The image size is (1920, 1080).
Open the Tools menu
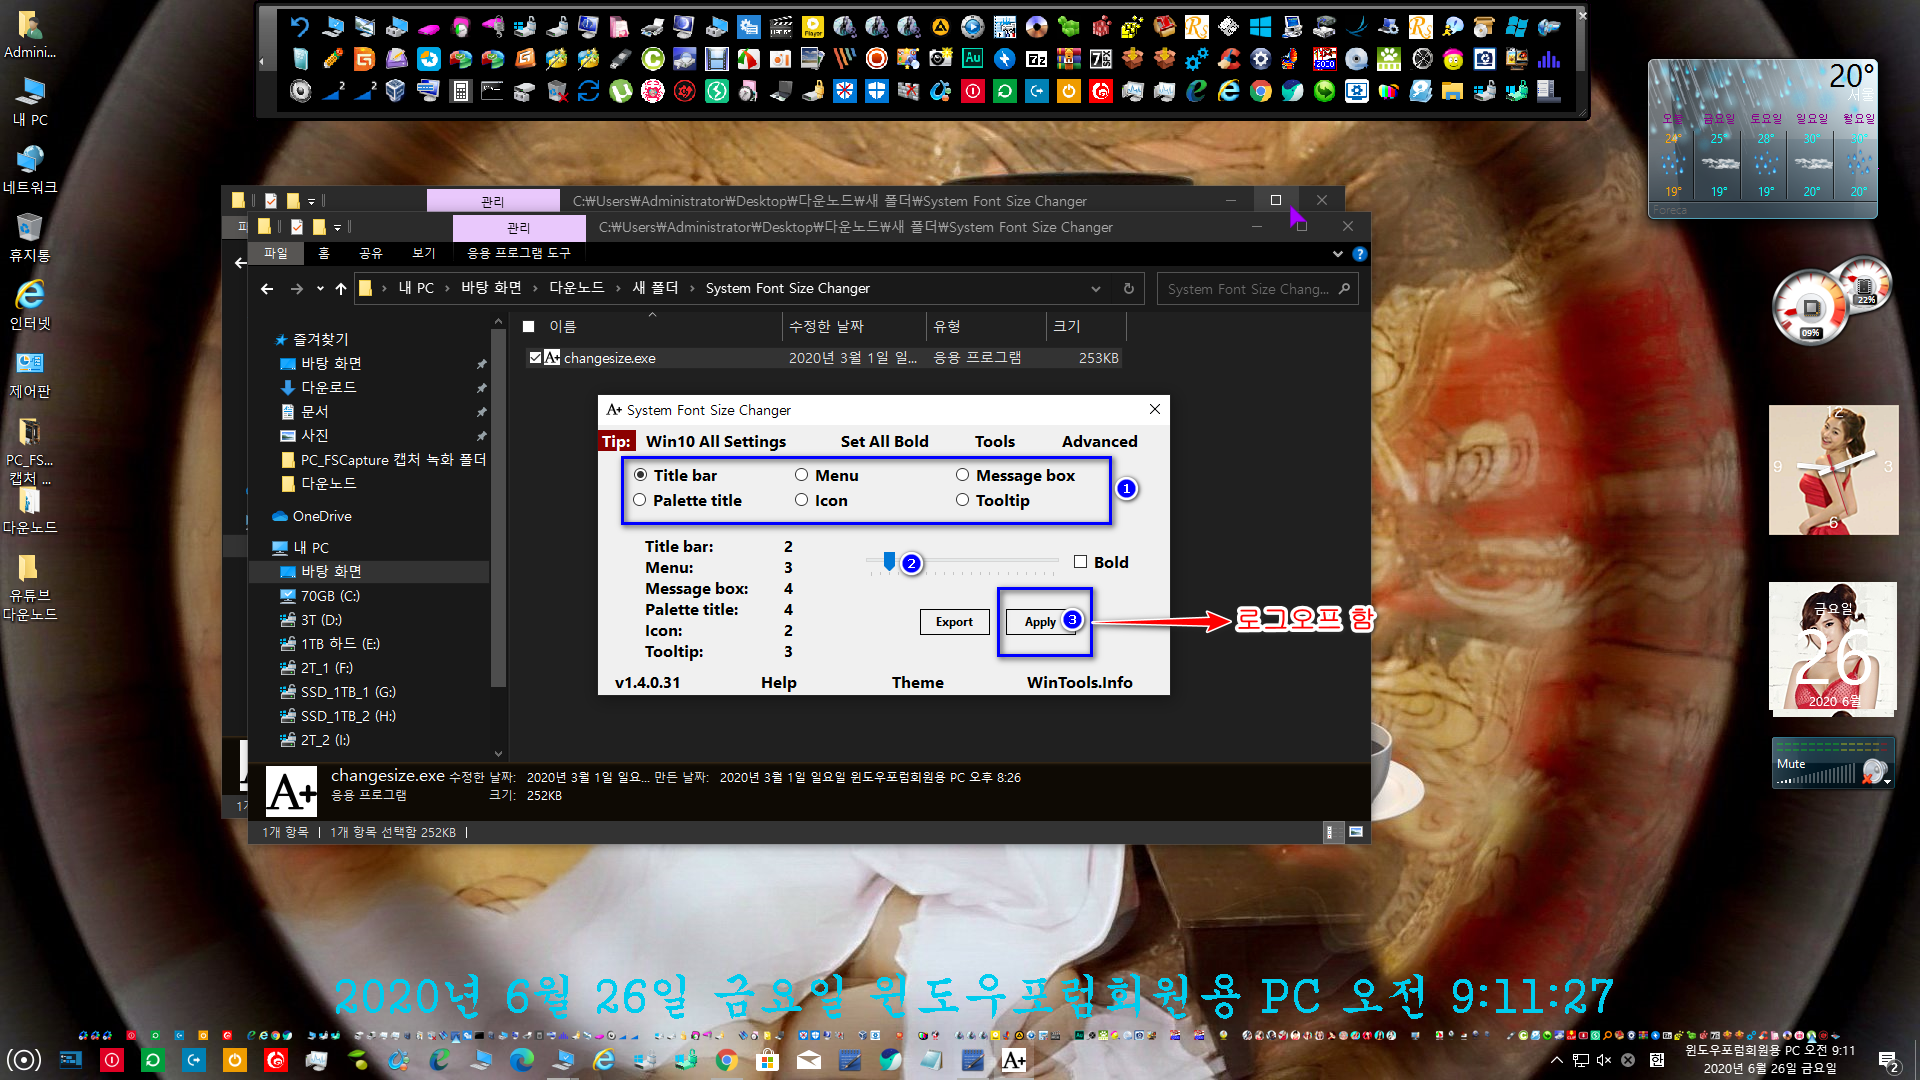point(992,440)
